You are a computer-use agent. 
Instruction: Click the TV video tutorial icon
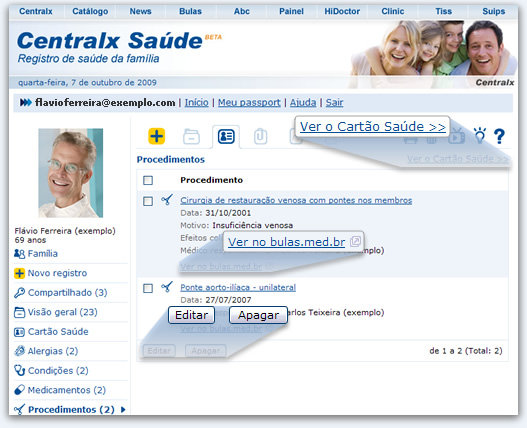pos(457,136)
